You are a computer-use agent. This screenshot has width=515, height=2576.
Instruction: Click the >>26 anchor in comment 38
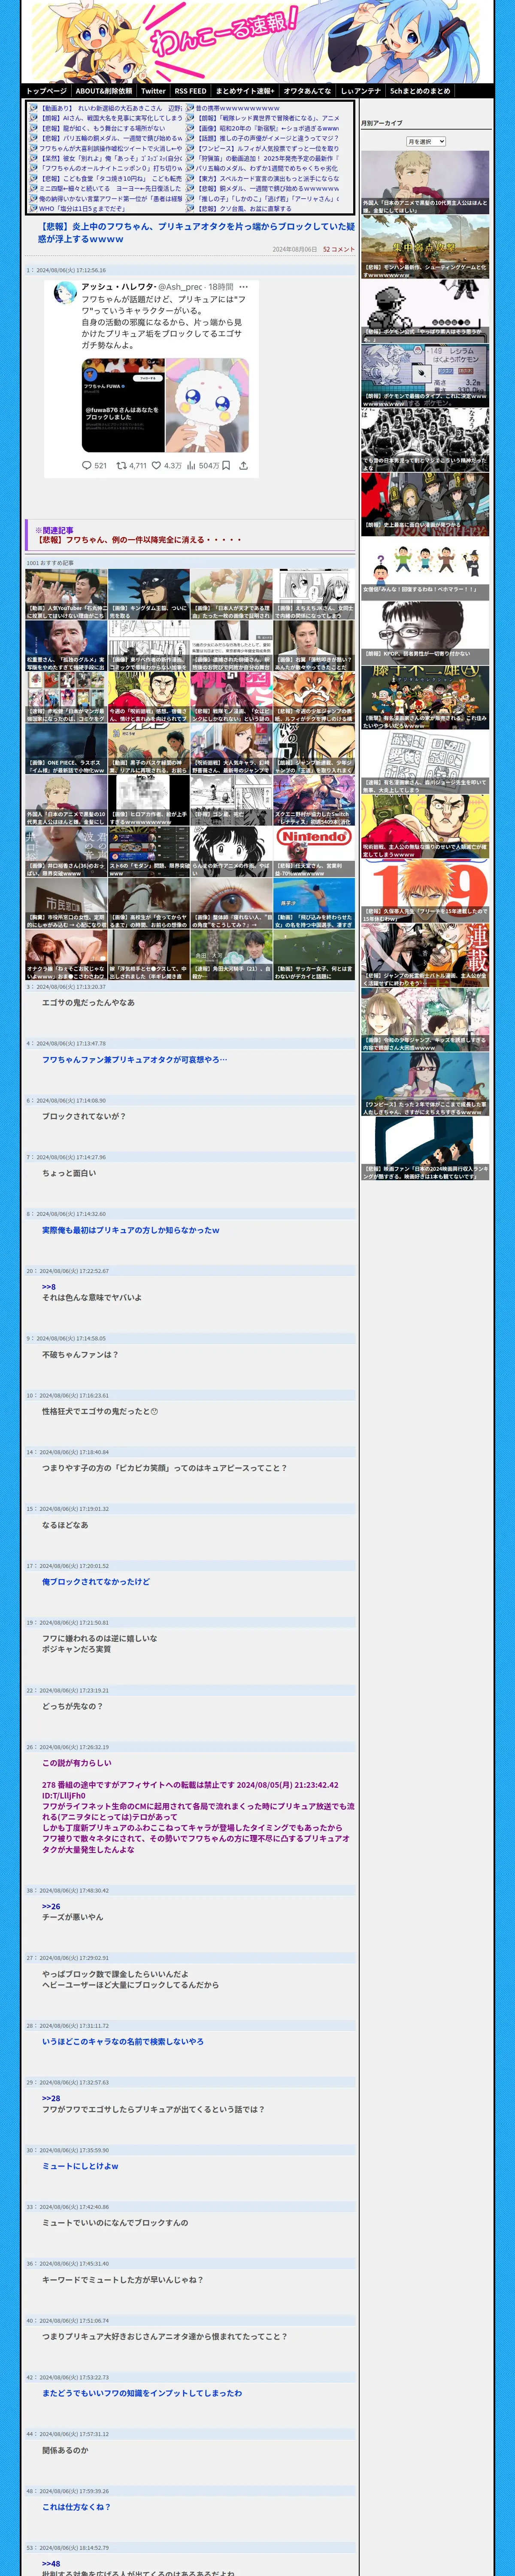51,1906
